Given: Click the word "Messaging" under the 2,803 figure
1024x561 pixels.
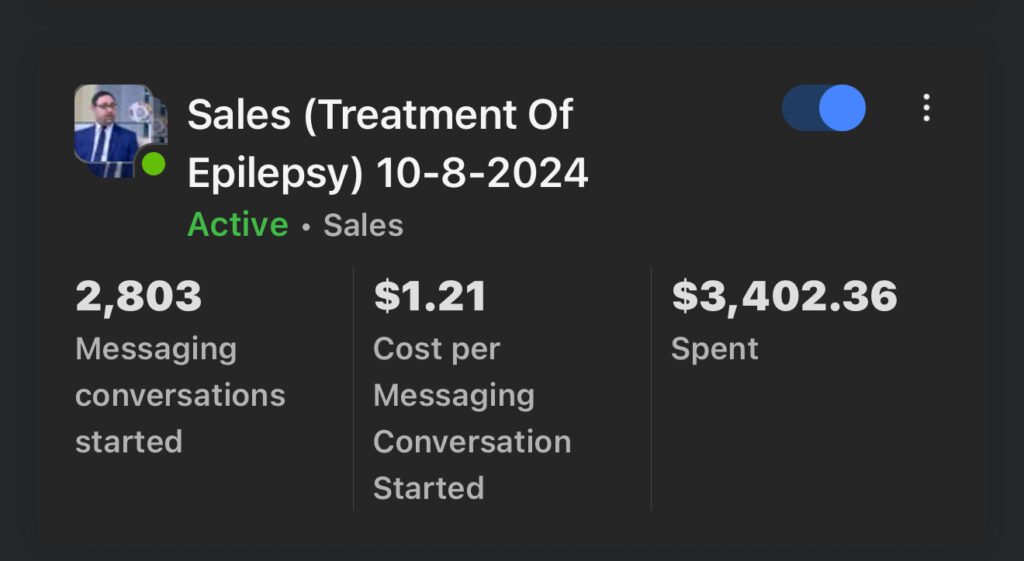Looking at the screenshot, I should pyautogui.click(x=156, y=349).
